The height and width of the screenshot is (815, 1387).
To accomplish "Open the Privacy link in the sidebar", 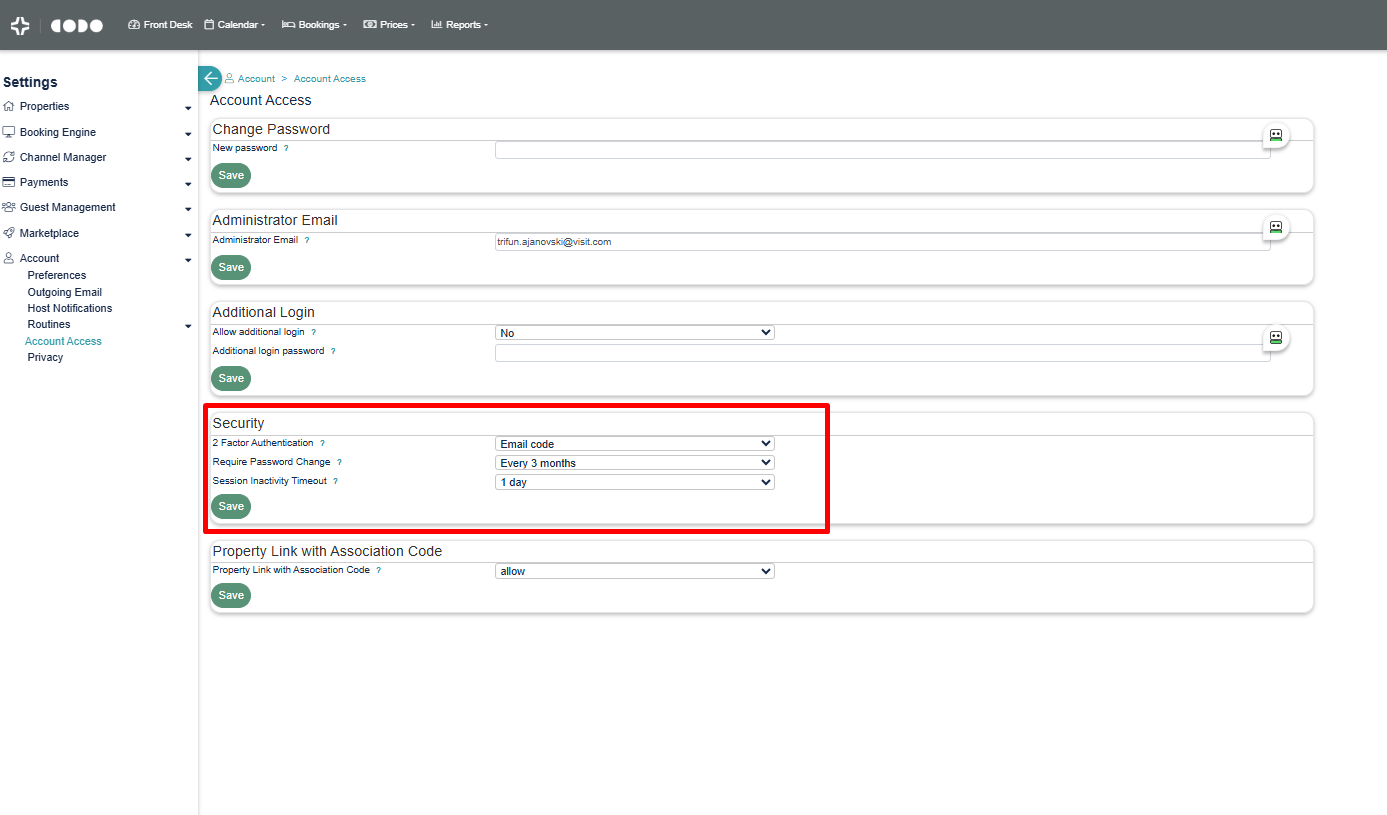I will point(45,358).
